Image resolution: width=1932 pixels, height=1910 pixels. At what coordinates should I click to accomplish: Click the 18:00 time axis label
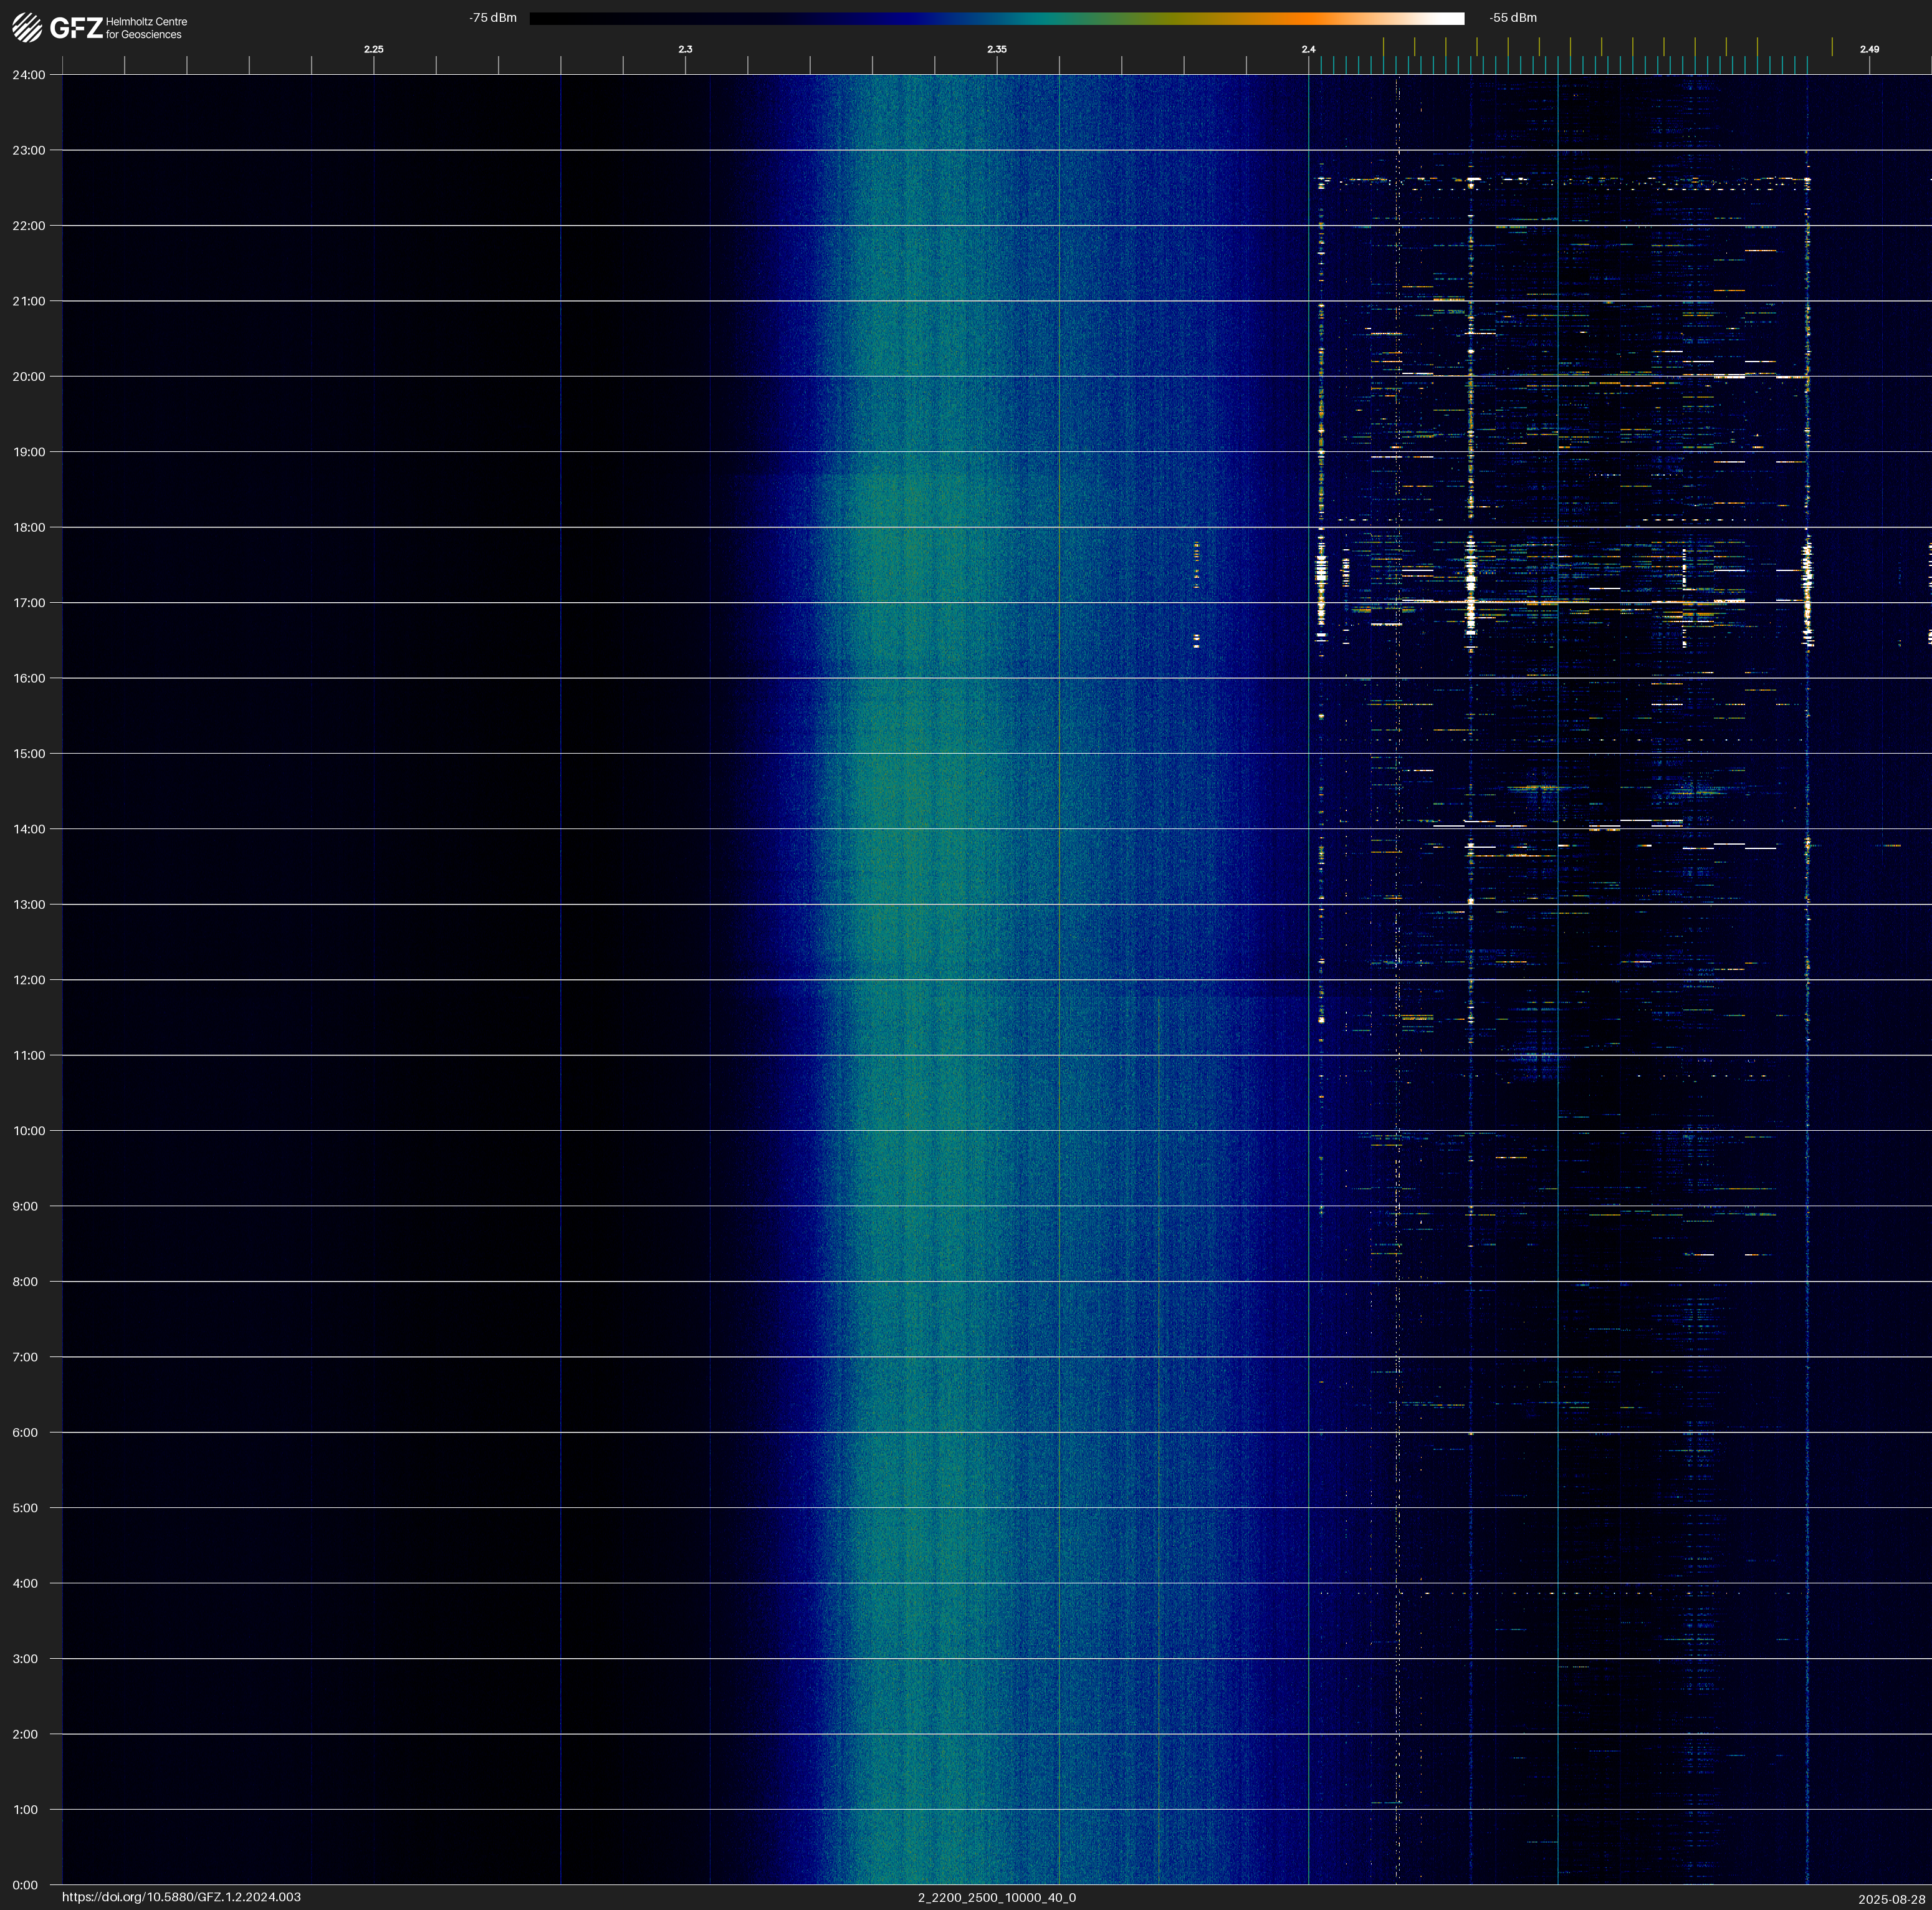point(29,527)
